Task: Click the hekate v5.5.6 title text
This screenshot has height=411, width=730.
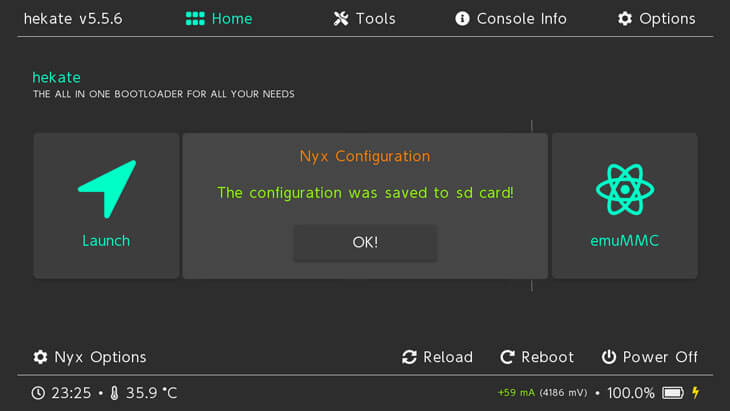Action: (72, 19)
